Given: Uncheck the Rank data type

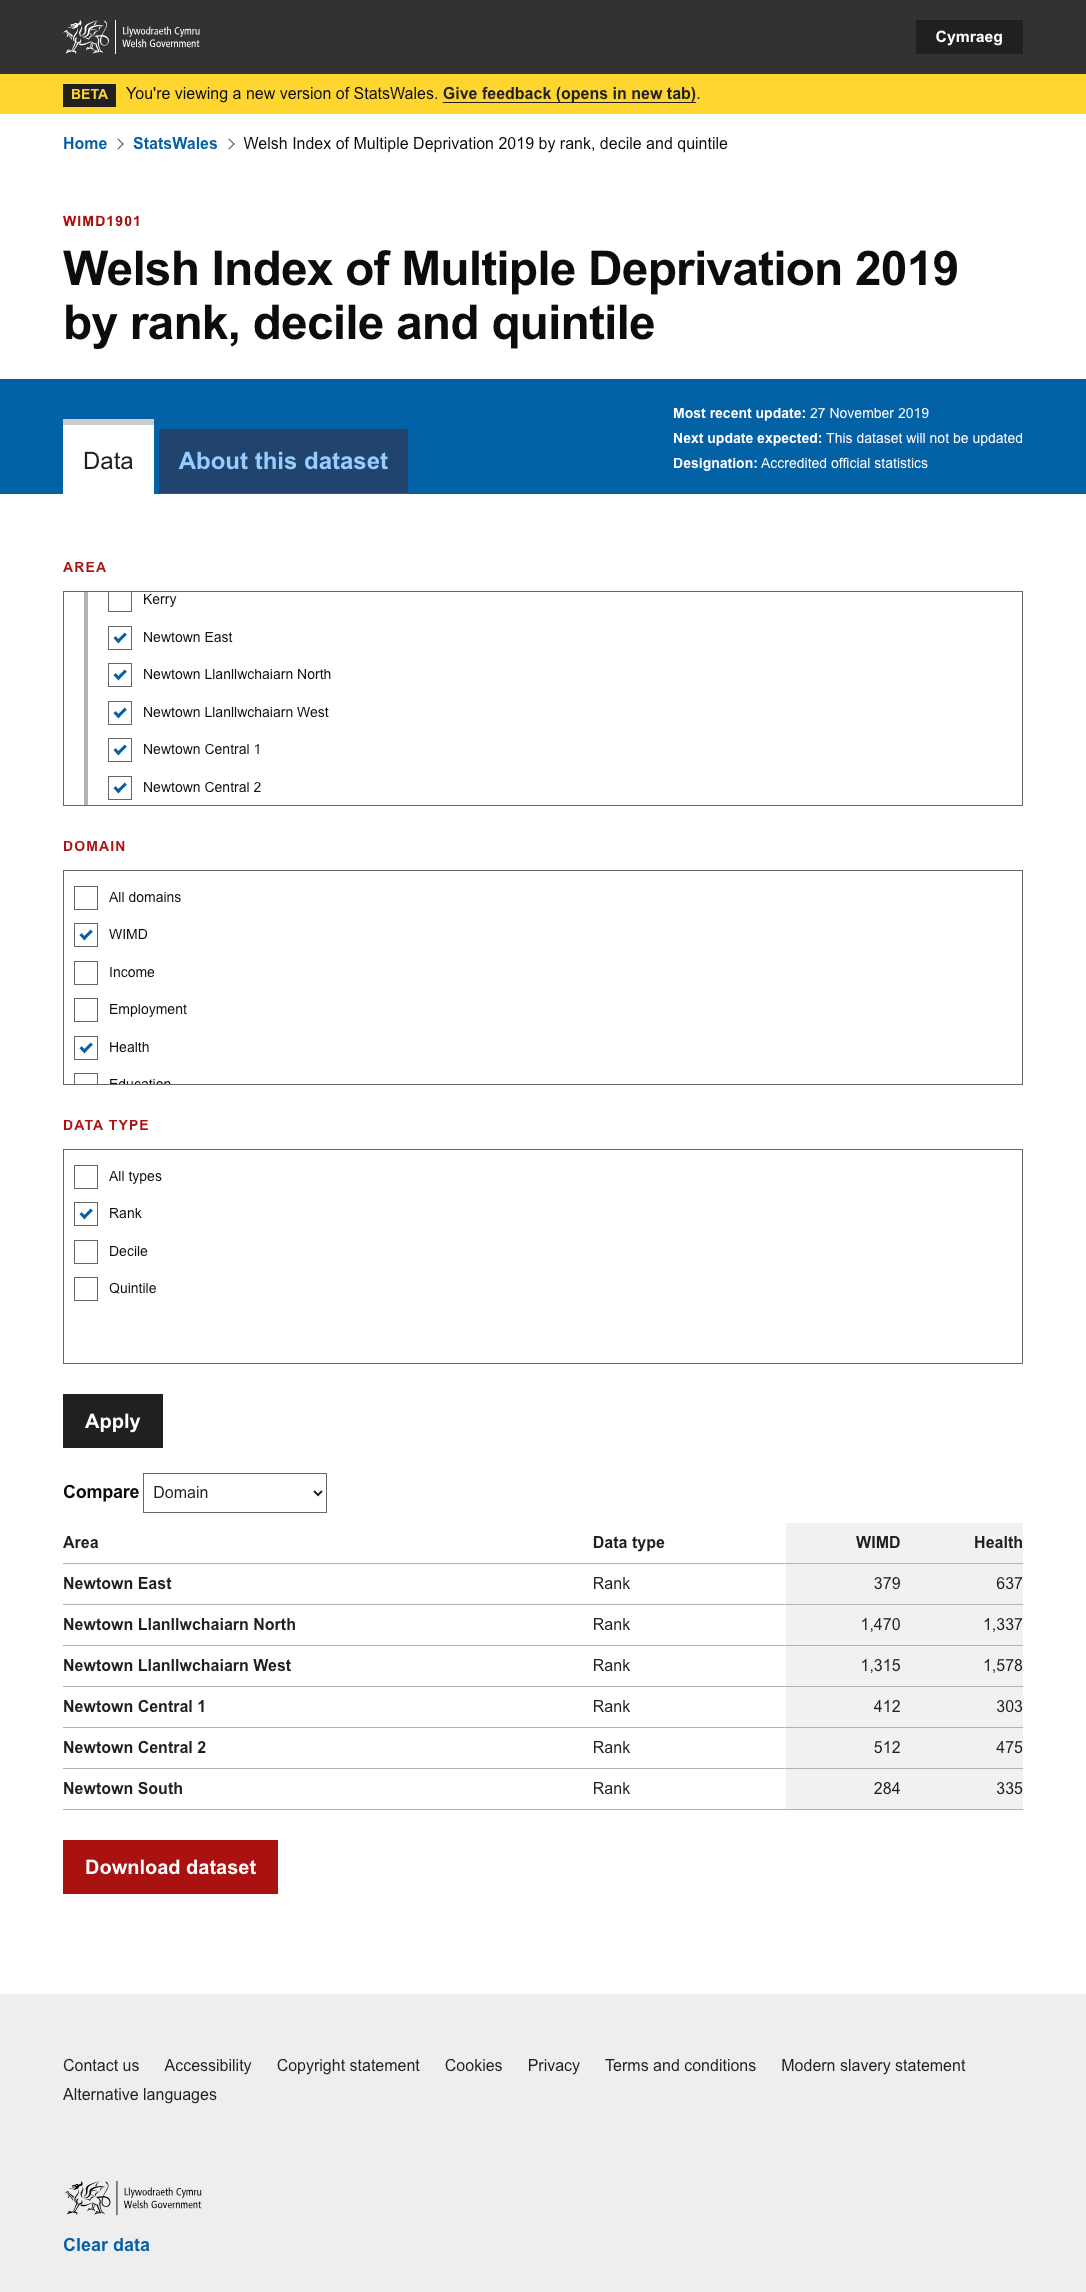Looking at the screenshot, I should 86,1214.
